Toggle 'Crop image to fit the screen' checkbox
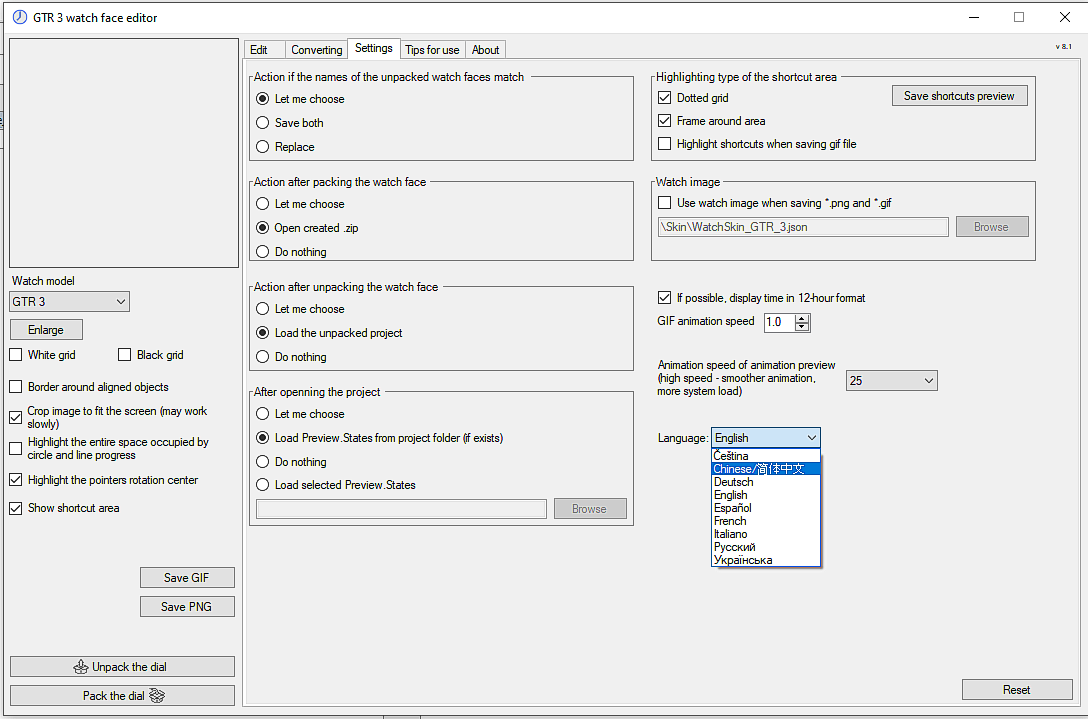 [15, 417]
